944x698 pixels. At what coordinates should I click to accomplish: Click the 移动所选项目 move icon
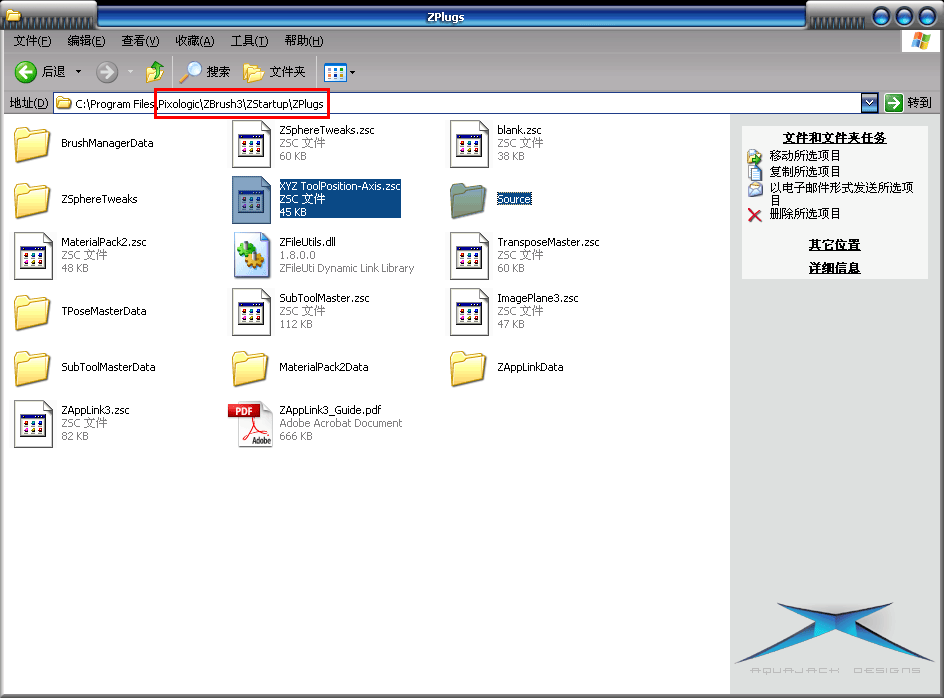[x=754, y=156]
